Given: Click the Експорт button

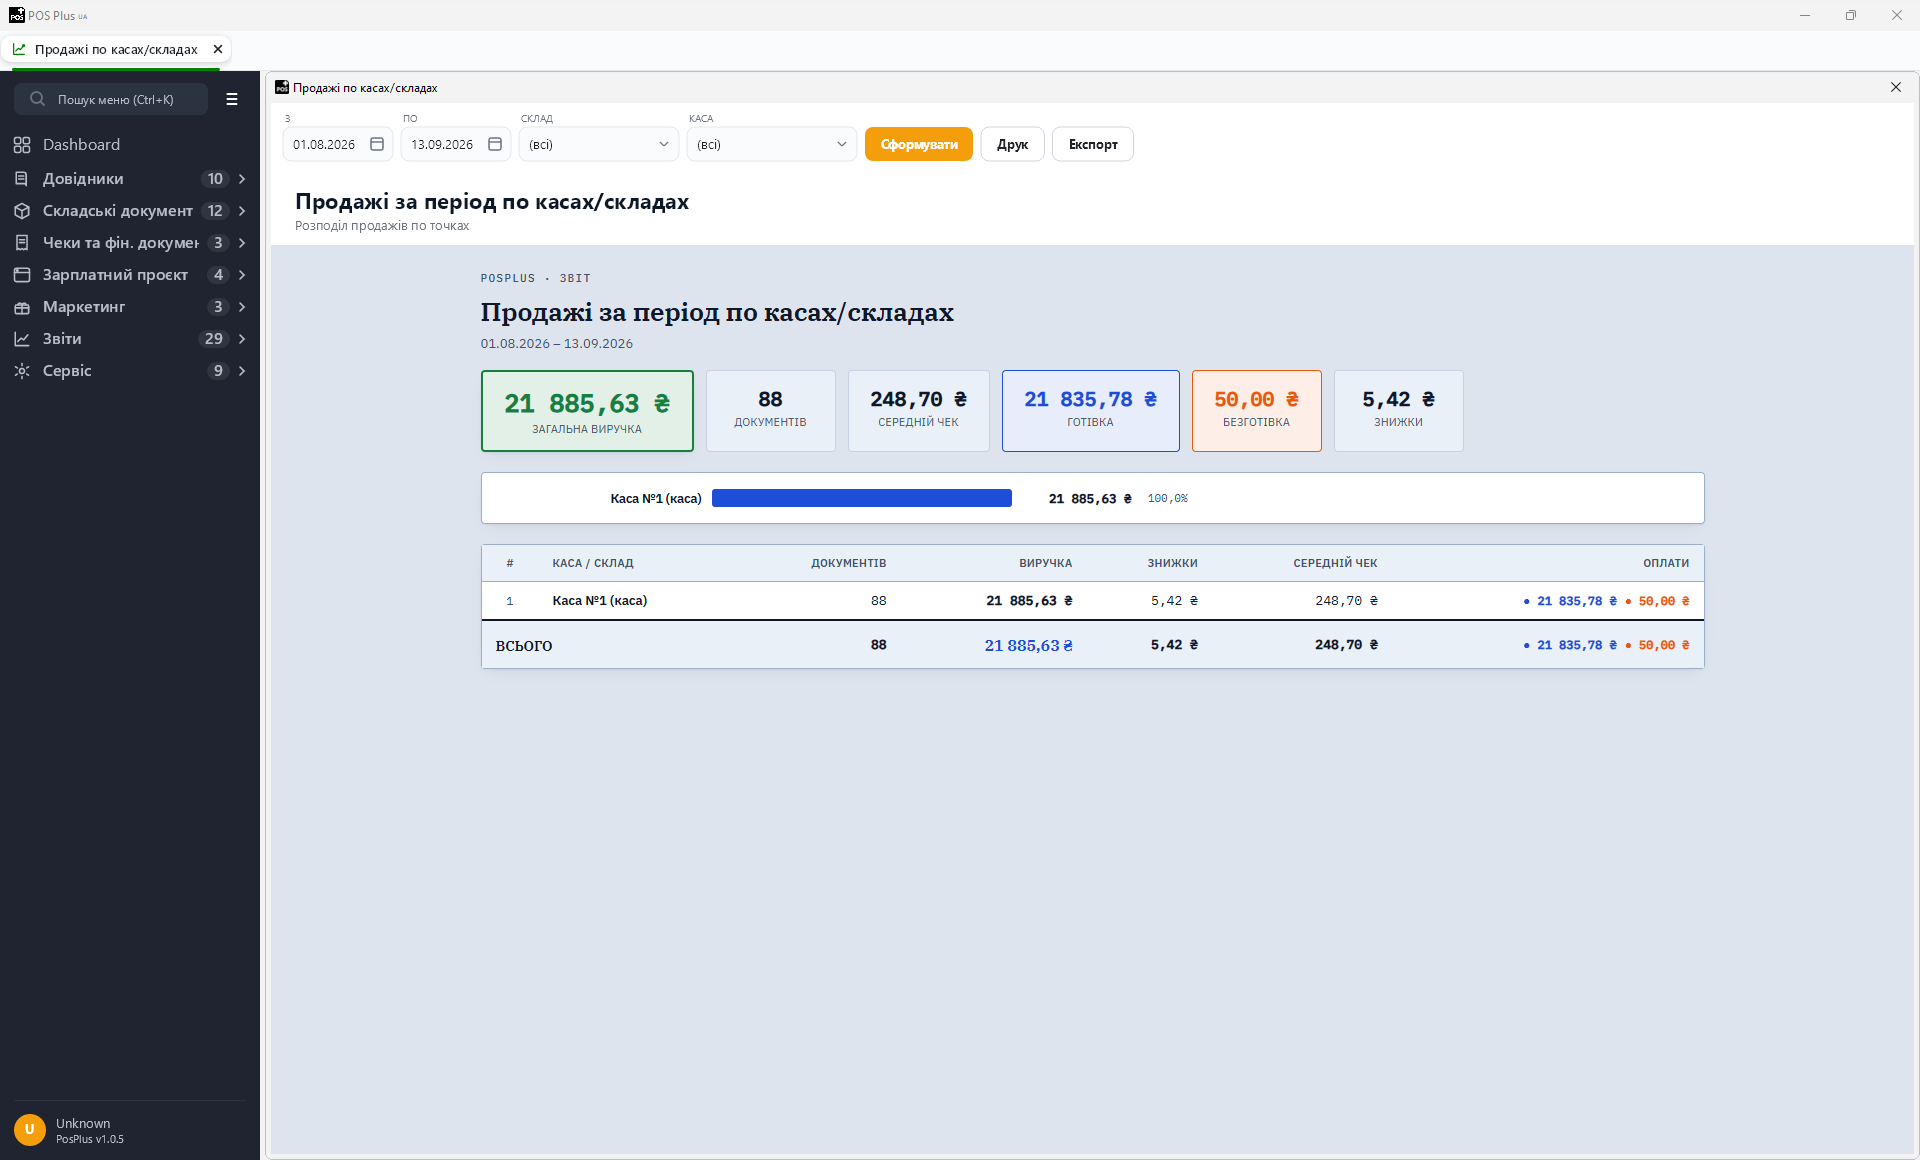Looking at the screenshot, I should pos(1093,144).
